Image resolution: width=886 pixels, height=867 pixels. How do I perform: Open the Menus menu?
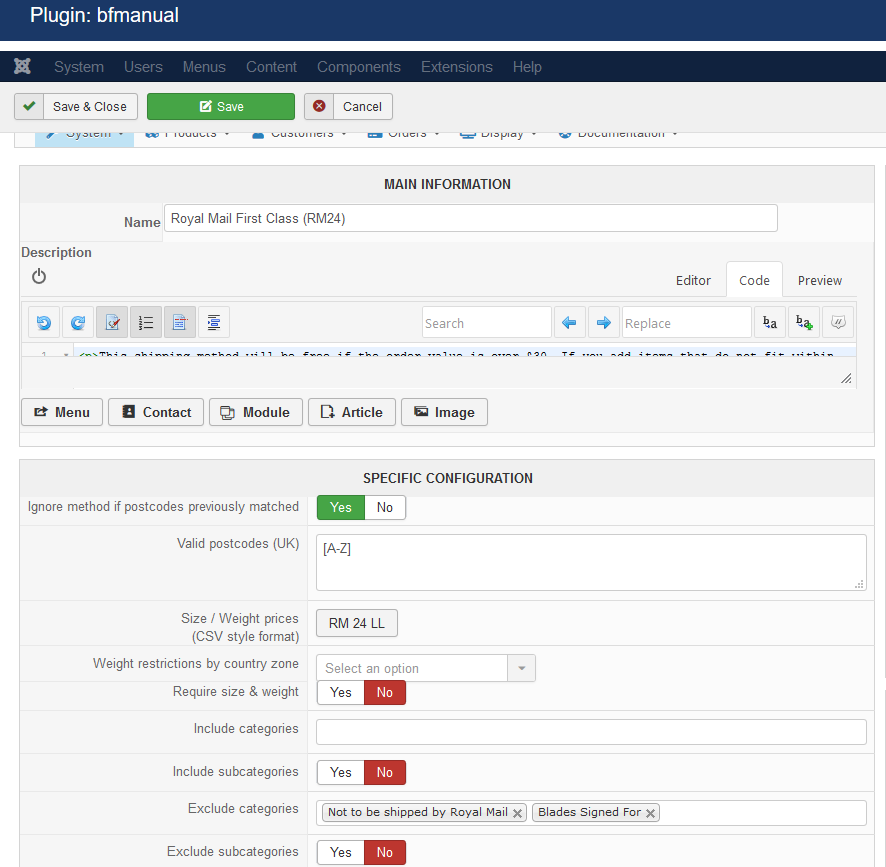[204, 67]
